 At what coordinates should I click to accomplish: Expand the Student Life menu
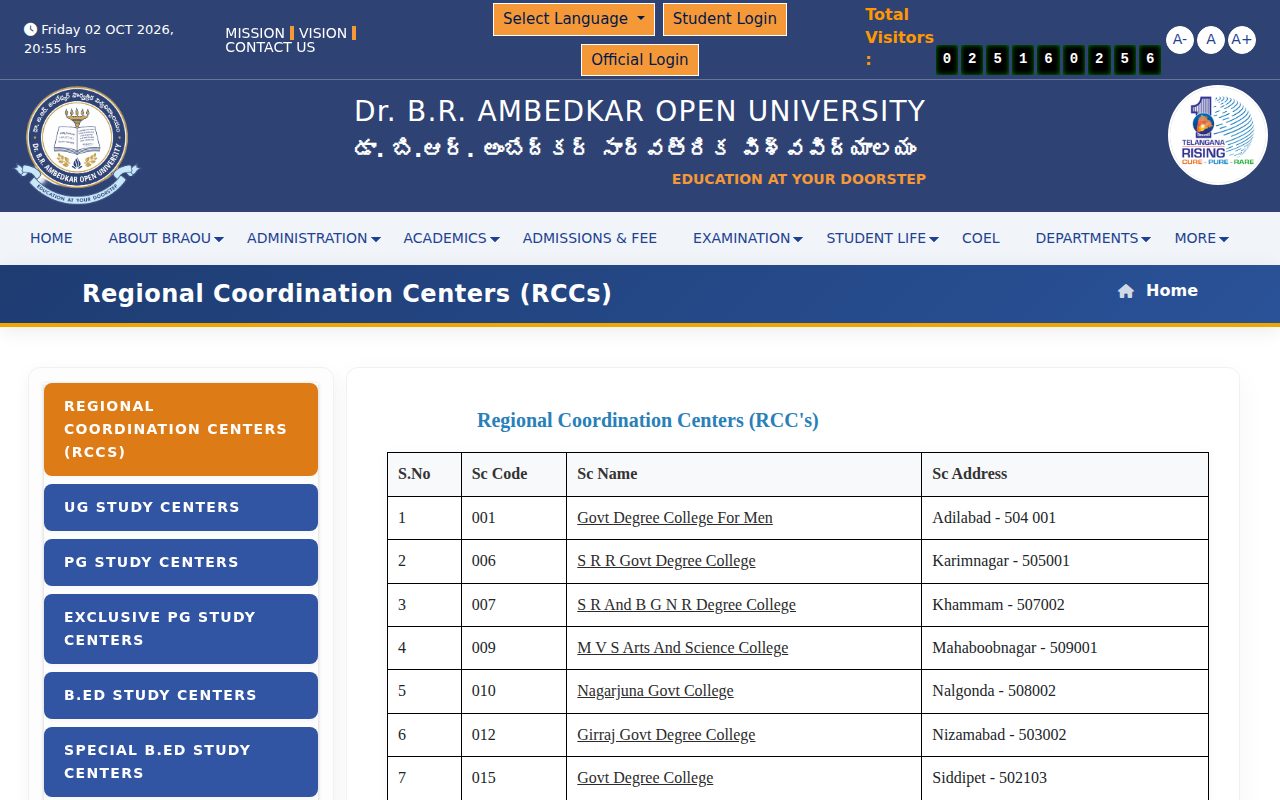[x=883, y=238]
